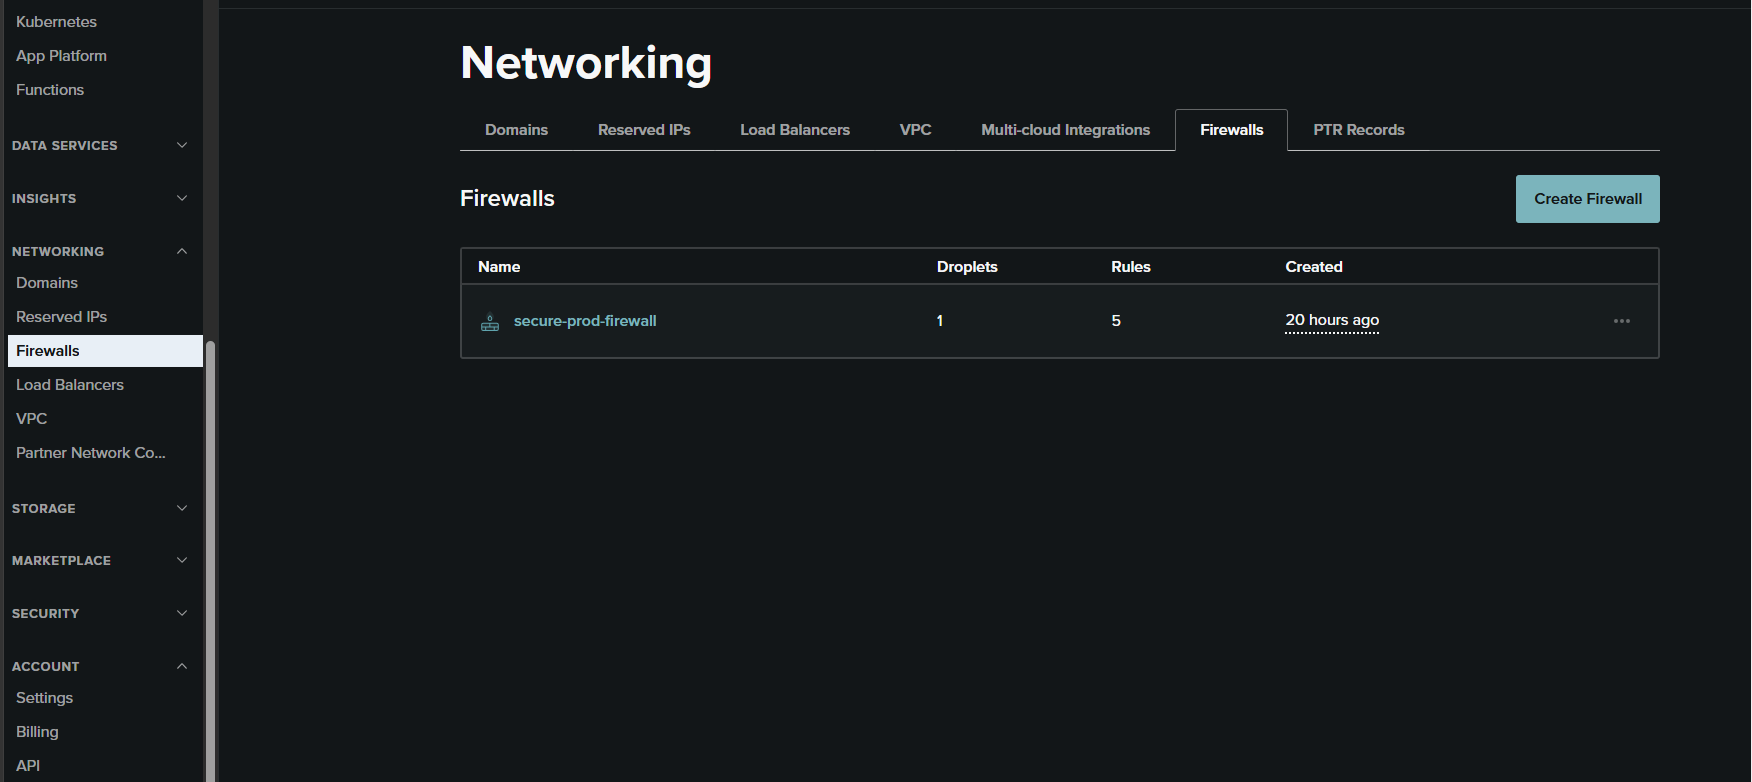This screenshot has width=1752, height=782.
Task: Open account Settings in the sidebar
Action: [x=44, y=698]
